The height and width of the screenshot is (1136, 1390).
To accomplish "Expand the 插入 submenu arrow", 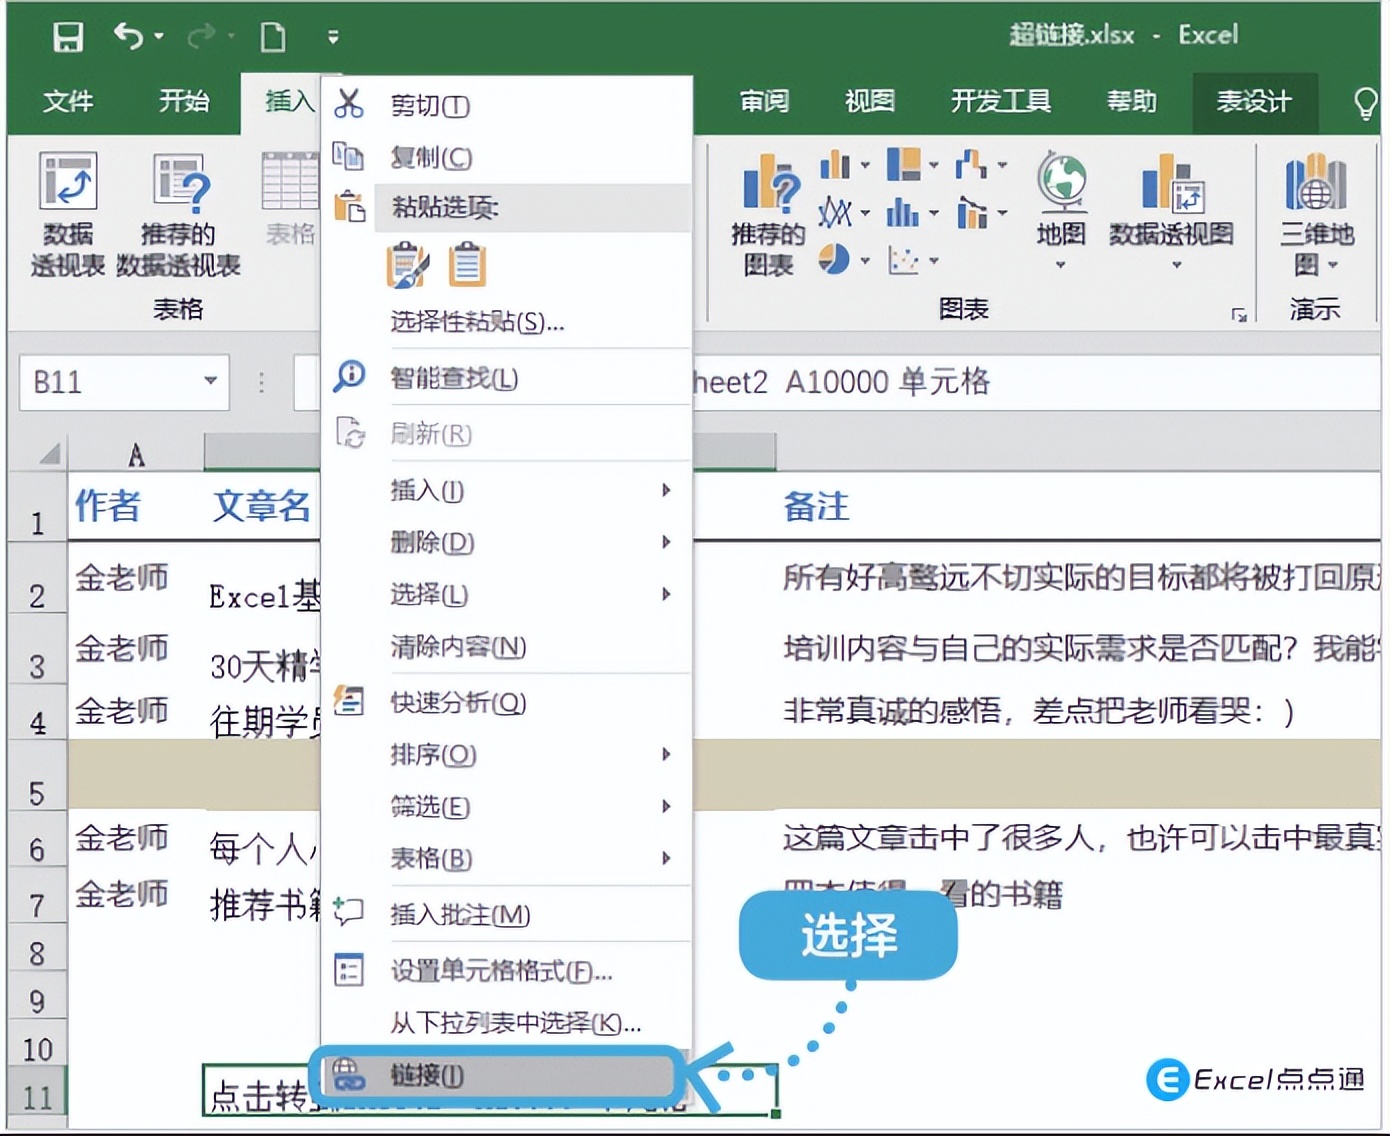I will click(666, 491).
